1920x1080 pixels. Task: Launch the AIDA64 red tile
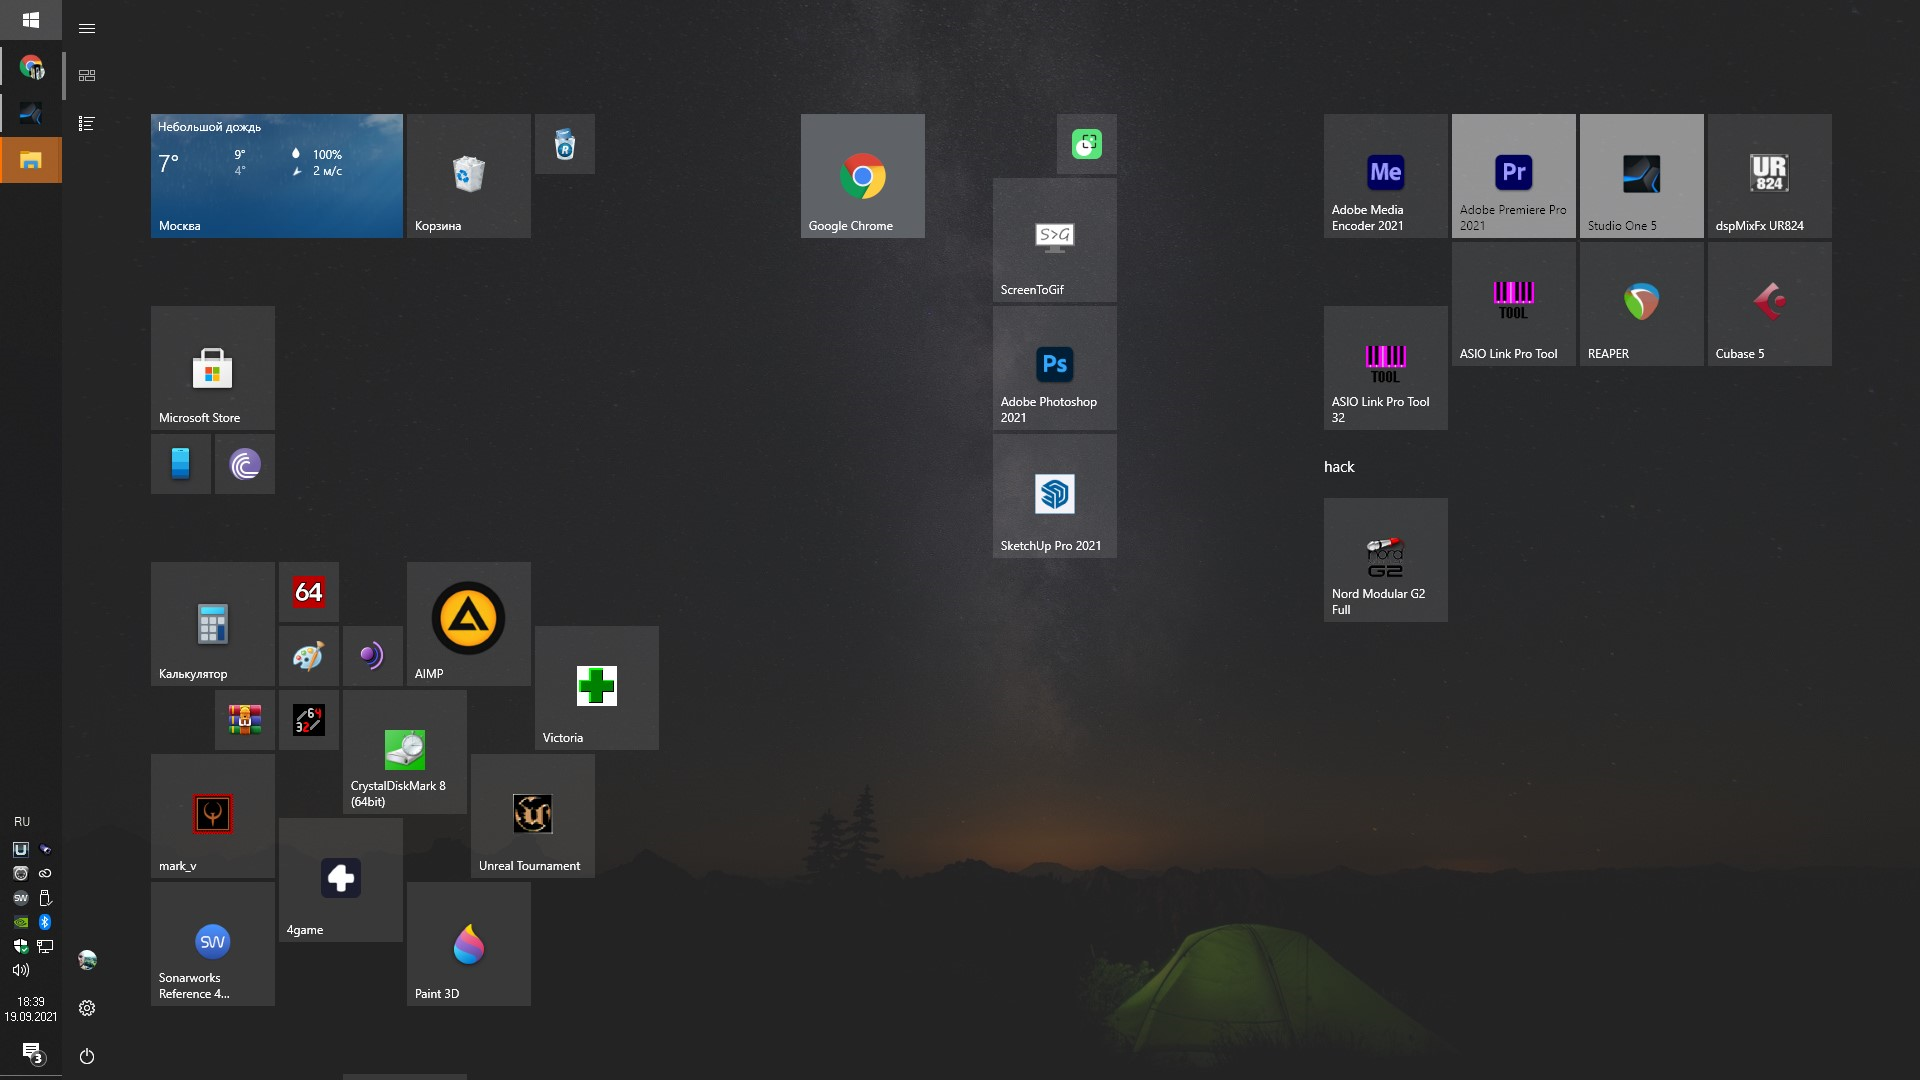[308, 592]
